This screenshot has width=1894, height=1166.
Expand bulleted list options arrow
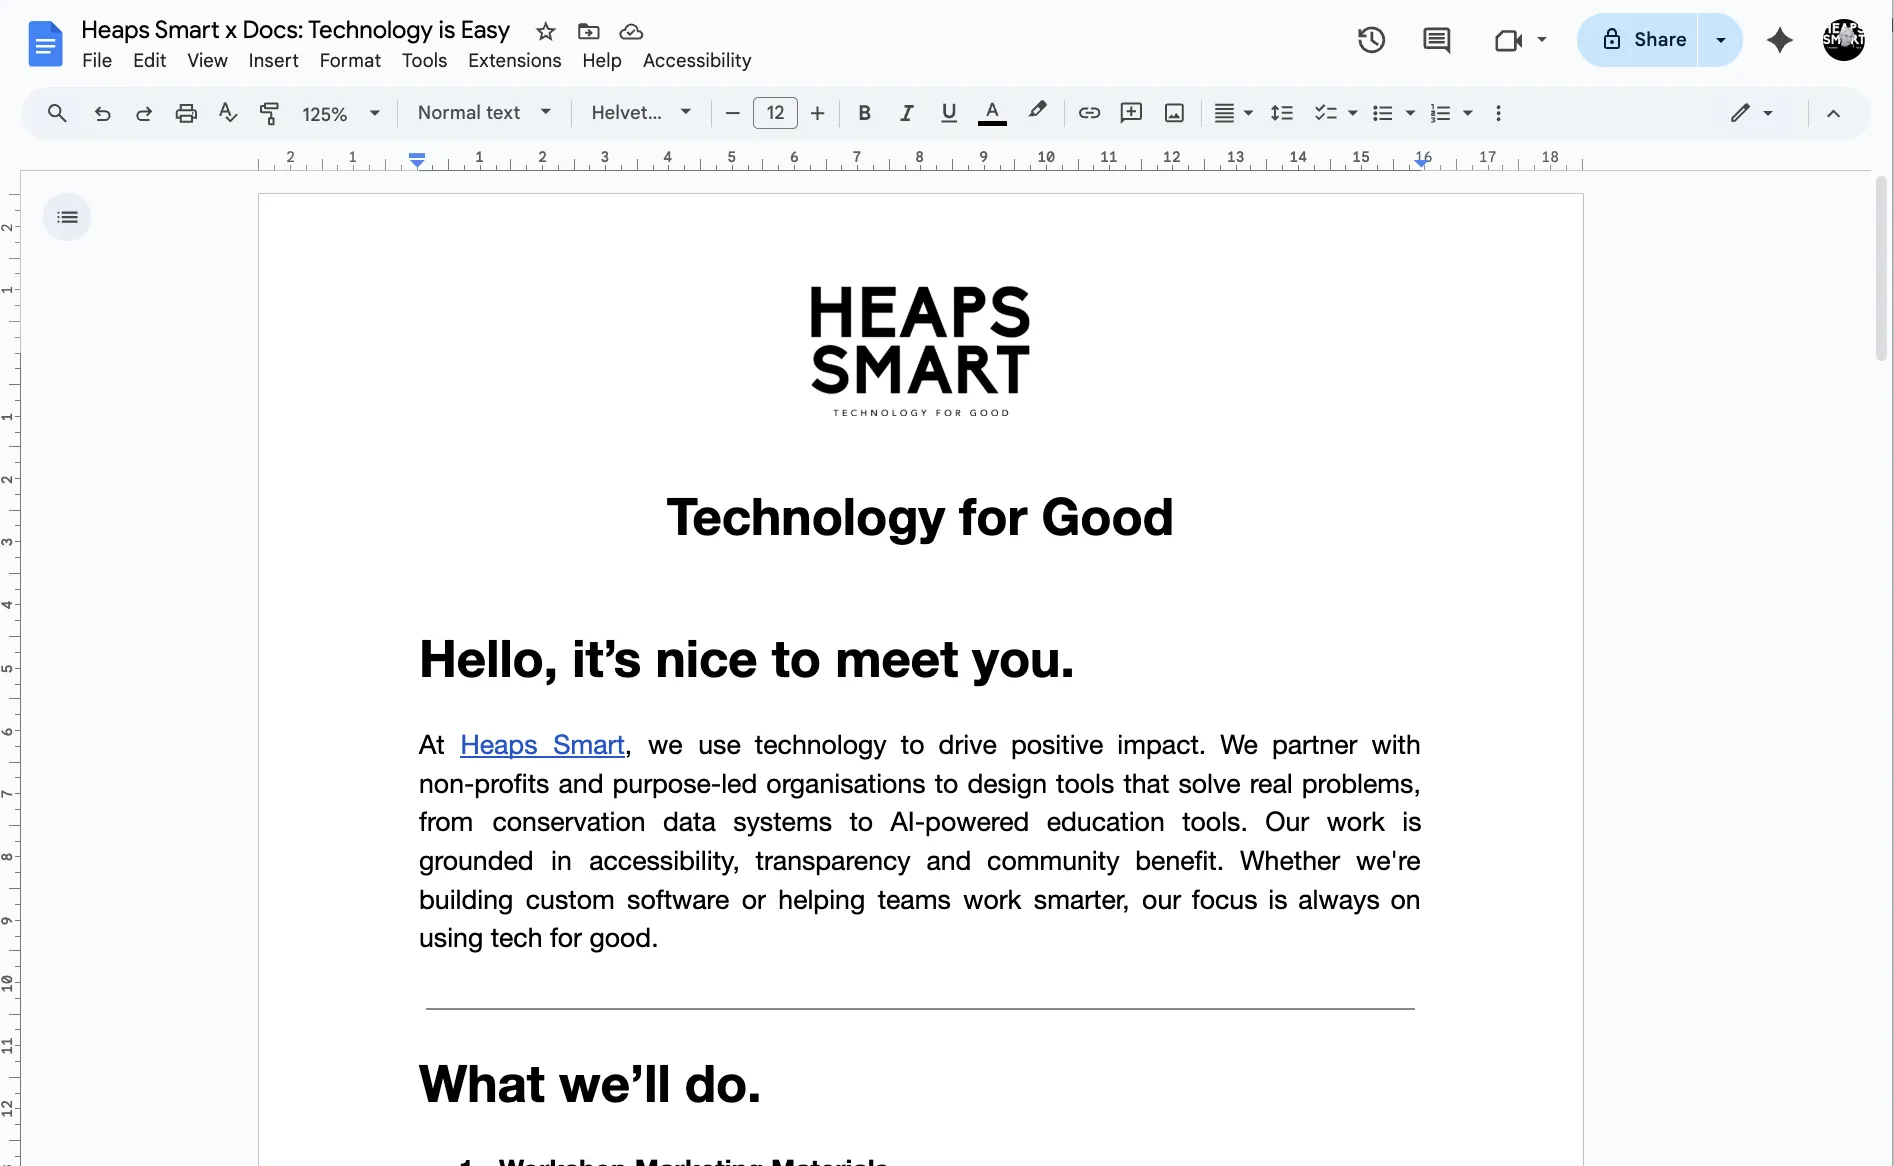[x=1410, y=113]
